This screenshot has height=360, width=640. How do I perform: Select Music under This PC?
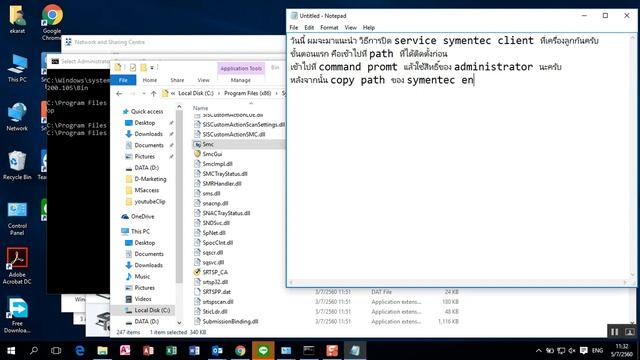tap(142, 276)
